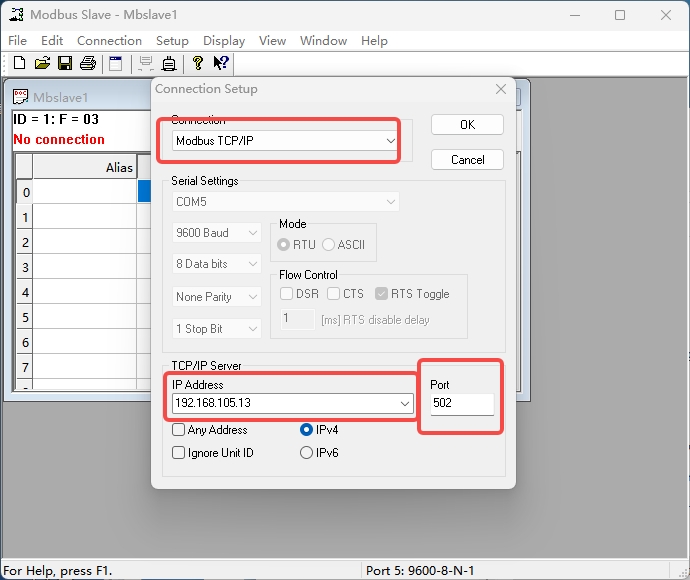Click the Save floppy disk icon
Image resolution: width=690 pixels, height=580 pixels.
(x=65, y=64)
